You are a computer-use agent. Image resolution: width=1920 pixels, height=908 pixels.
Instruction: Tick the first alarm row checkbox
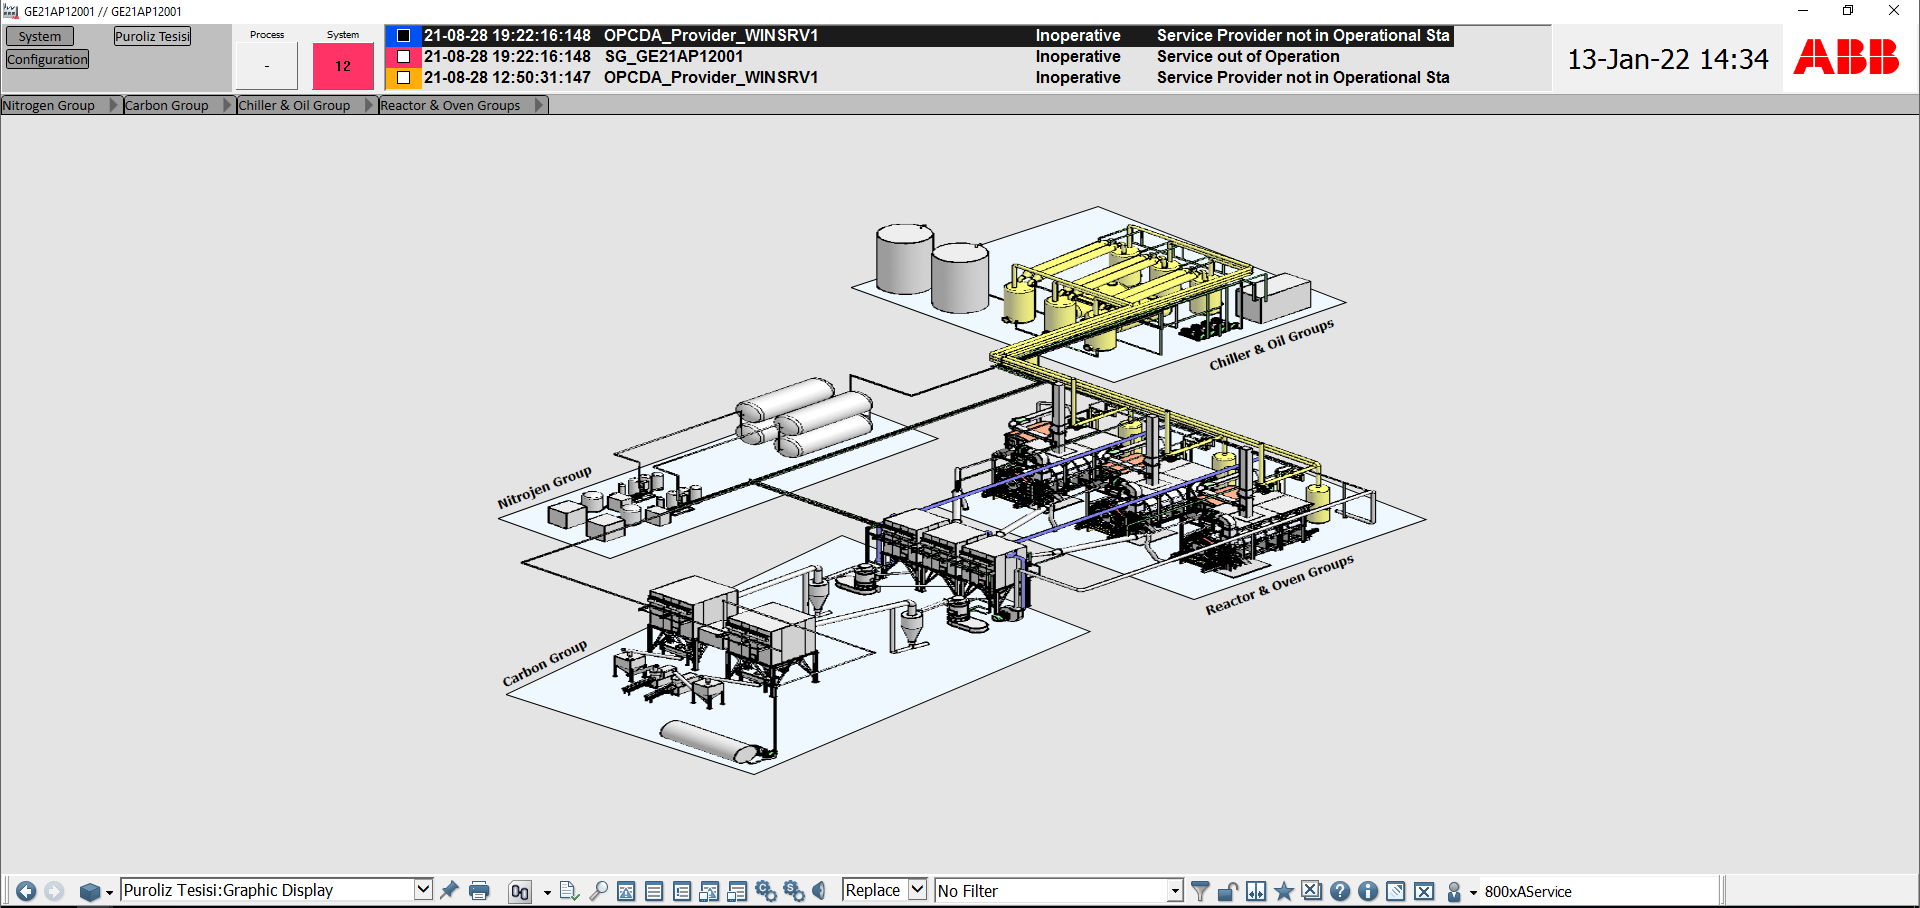[x=404, y=36]
